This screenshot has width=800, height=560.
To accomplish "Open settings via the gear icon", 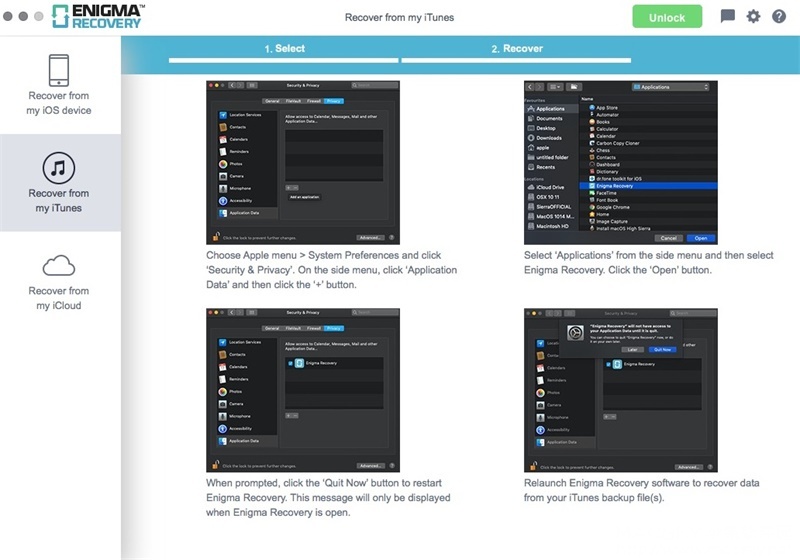I will (754, 16).
